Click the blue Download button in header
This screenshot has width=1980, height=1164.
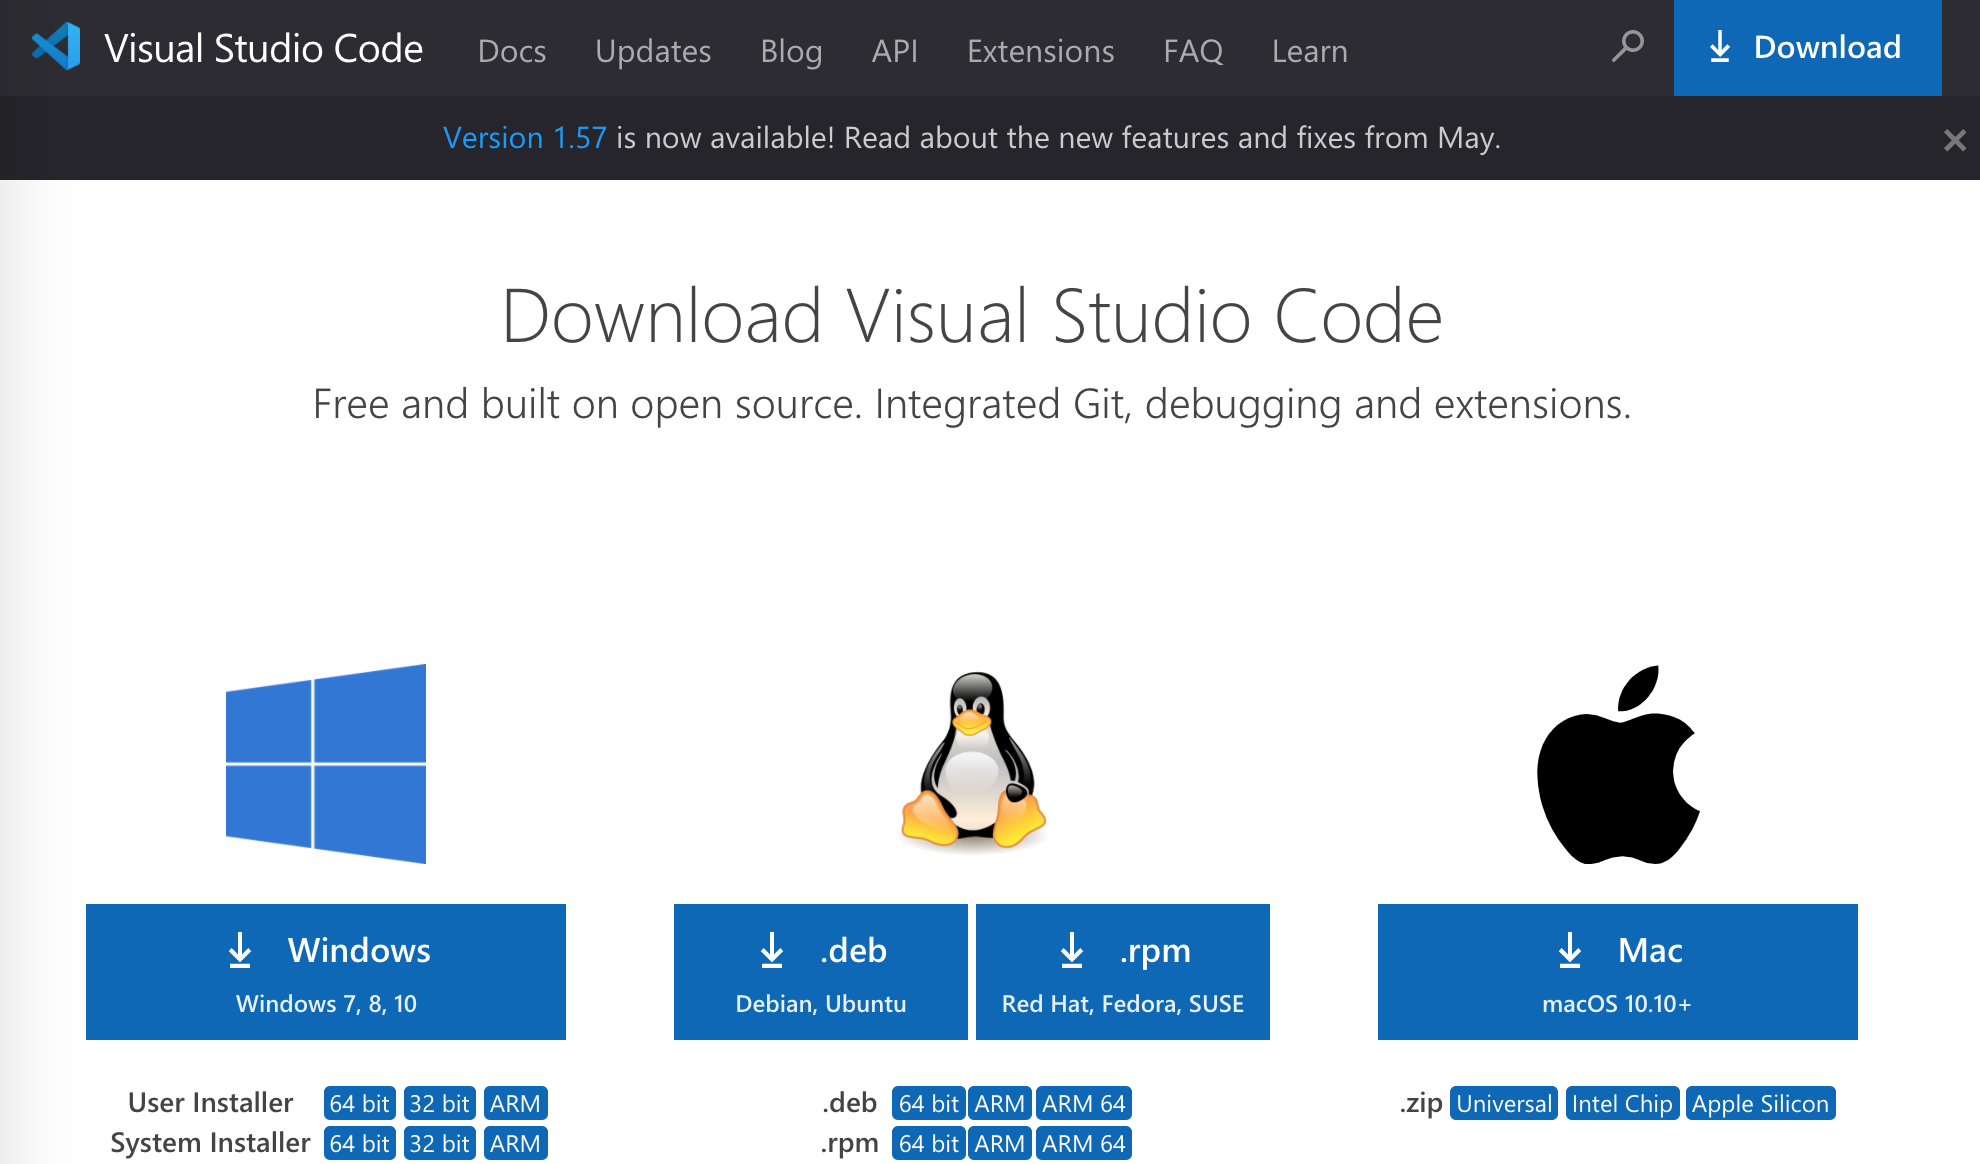[1807, 48]
